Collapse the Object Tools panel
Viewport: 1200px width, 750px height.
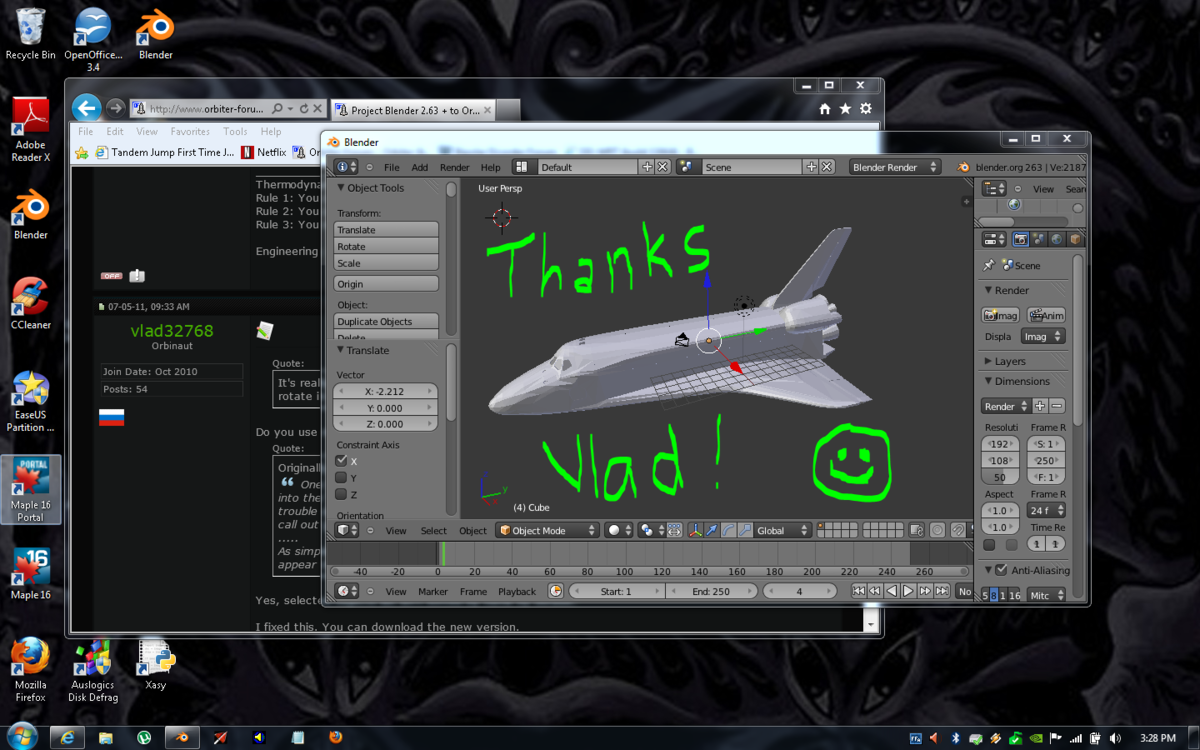(x=341, y=187)
